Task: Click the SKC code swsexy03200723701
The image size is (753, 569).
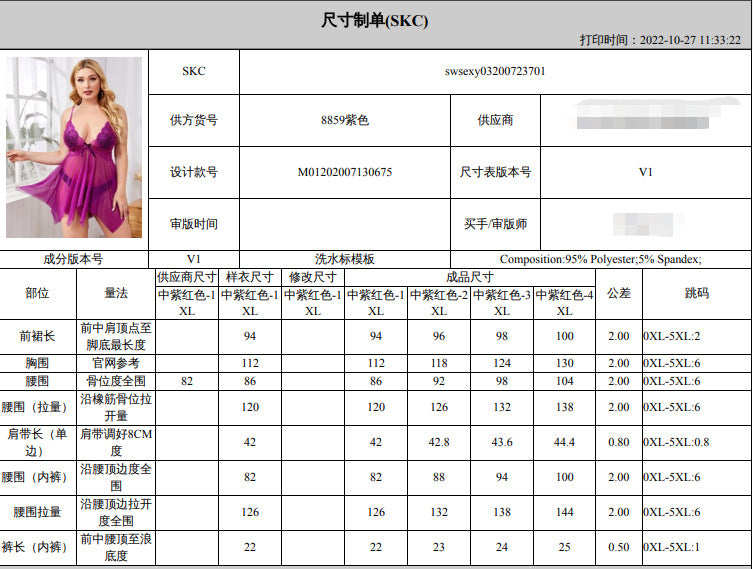Action: pos(495,72)
